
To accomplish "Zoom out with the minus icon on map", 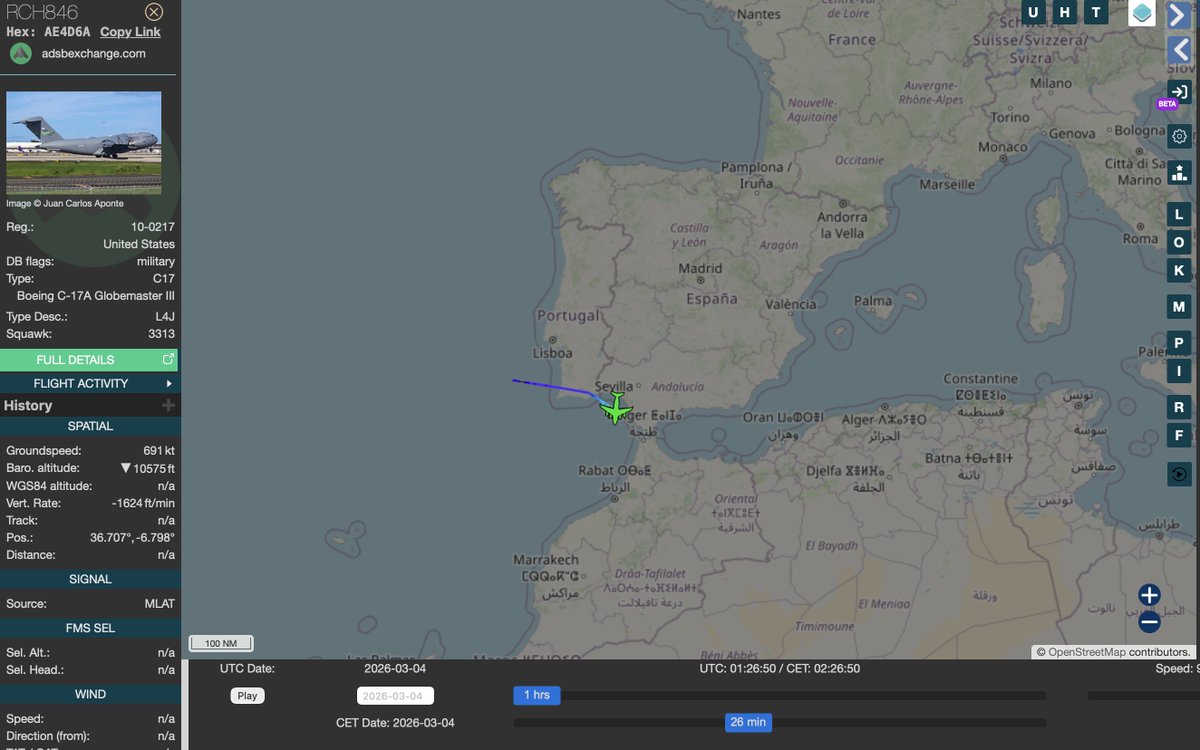I will pyautogui.click(x=1148, y=621).
